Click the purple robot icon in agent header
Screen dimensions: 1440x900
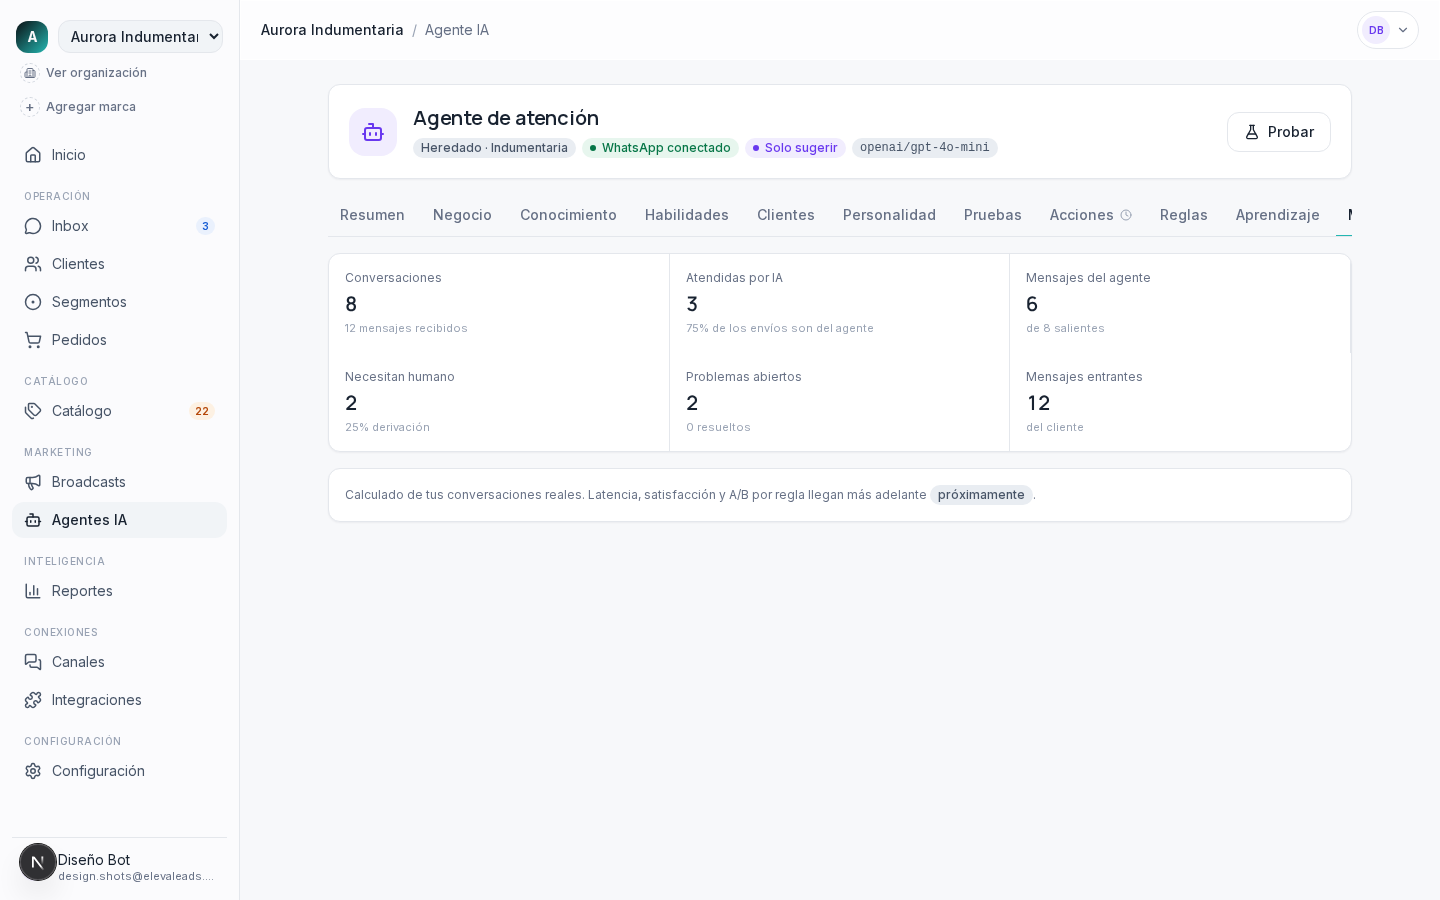pos(373,132)
